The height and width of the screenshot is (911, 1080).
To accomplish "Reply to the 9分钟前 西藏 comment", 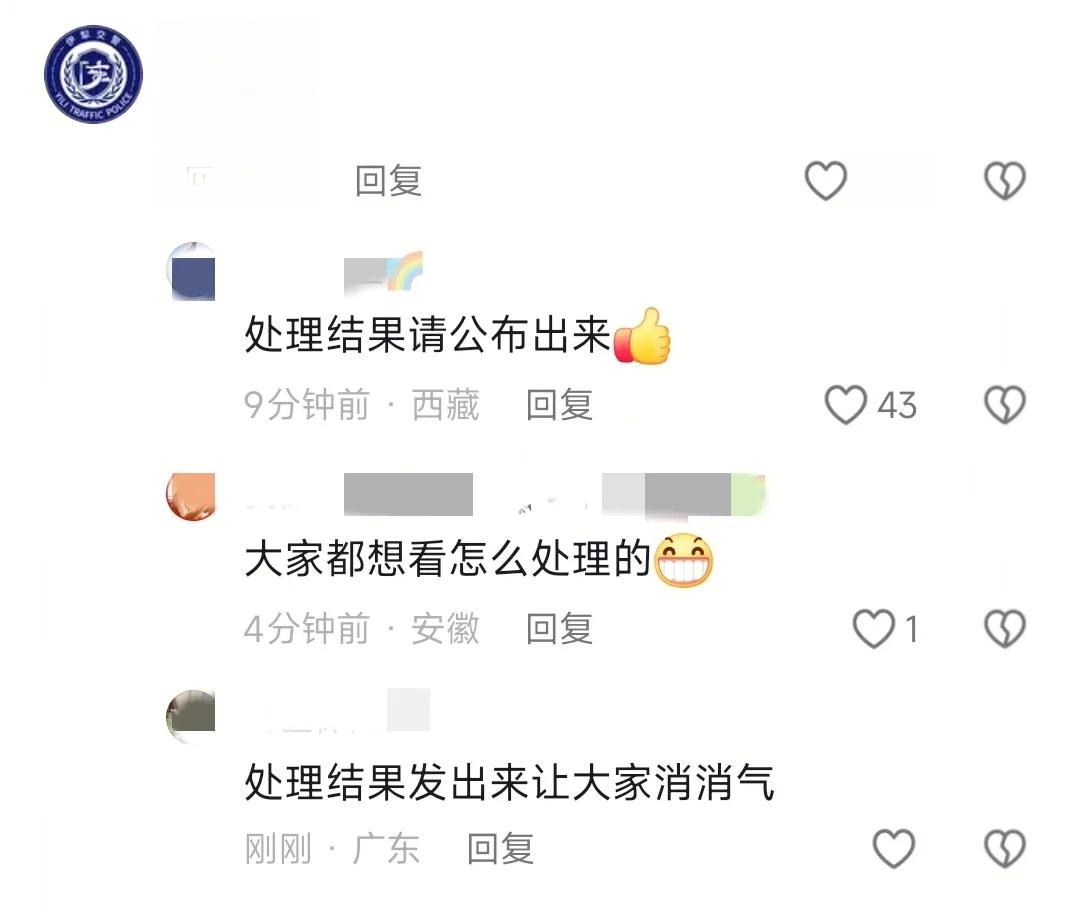I will 559,405.
